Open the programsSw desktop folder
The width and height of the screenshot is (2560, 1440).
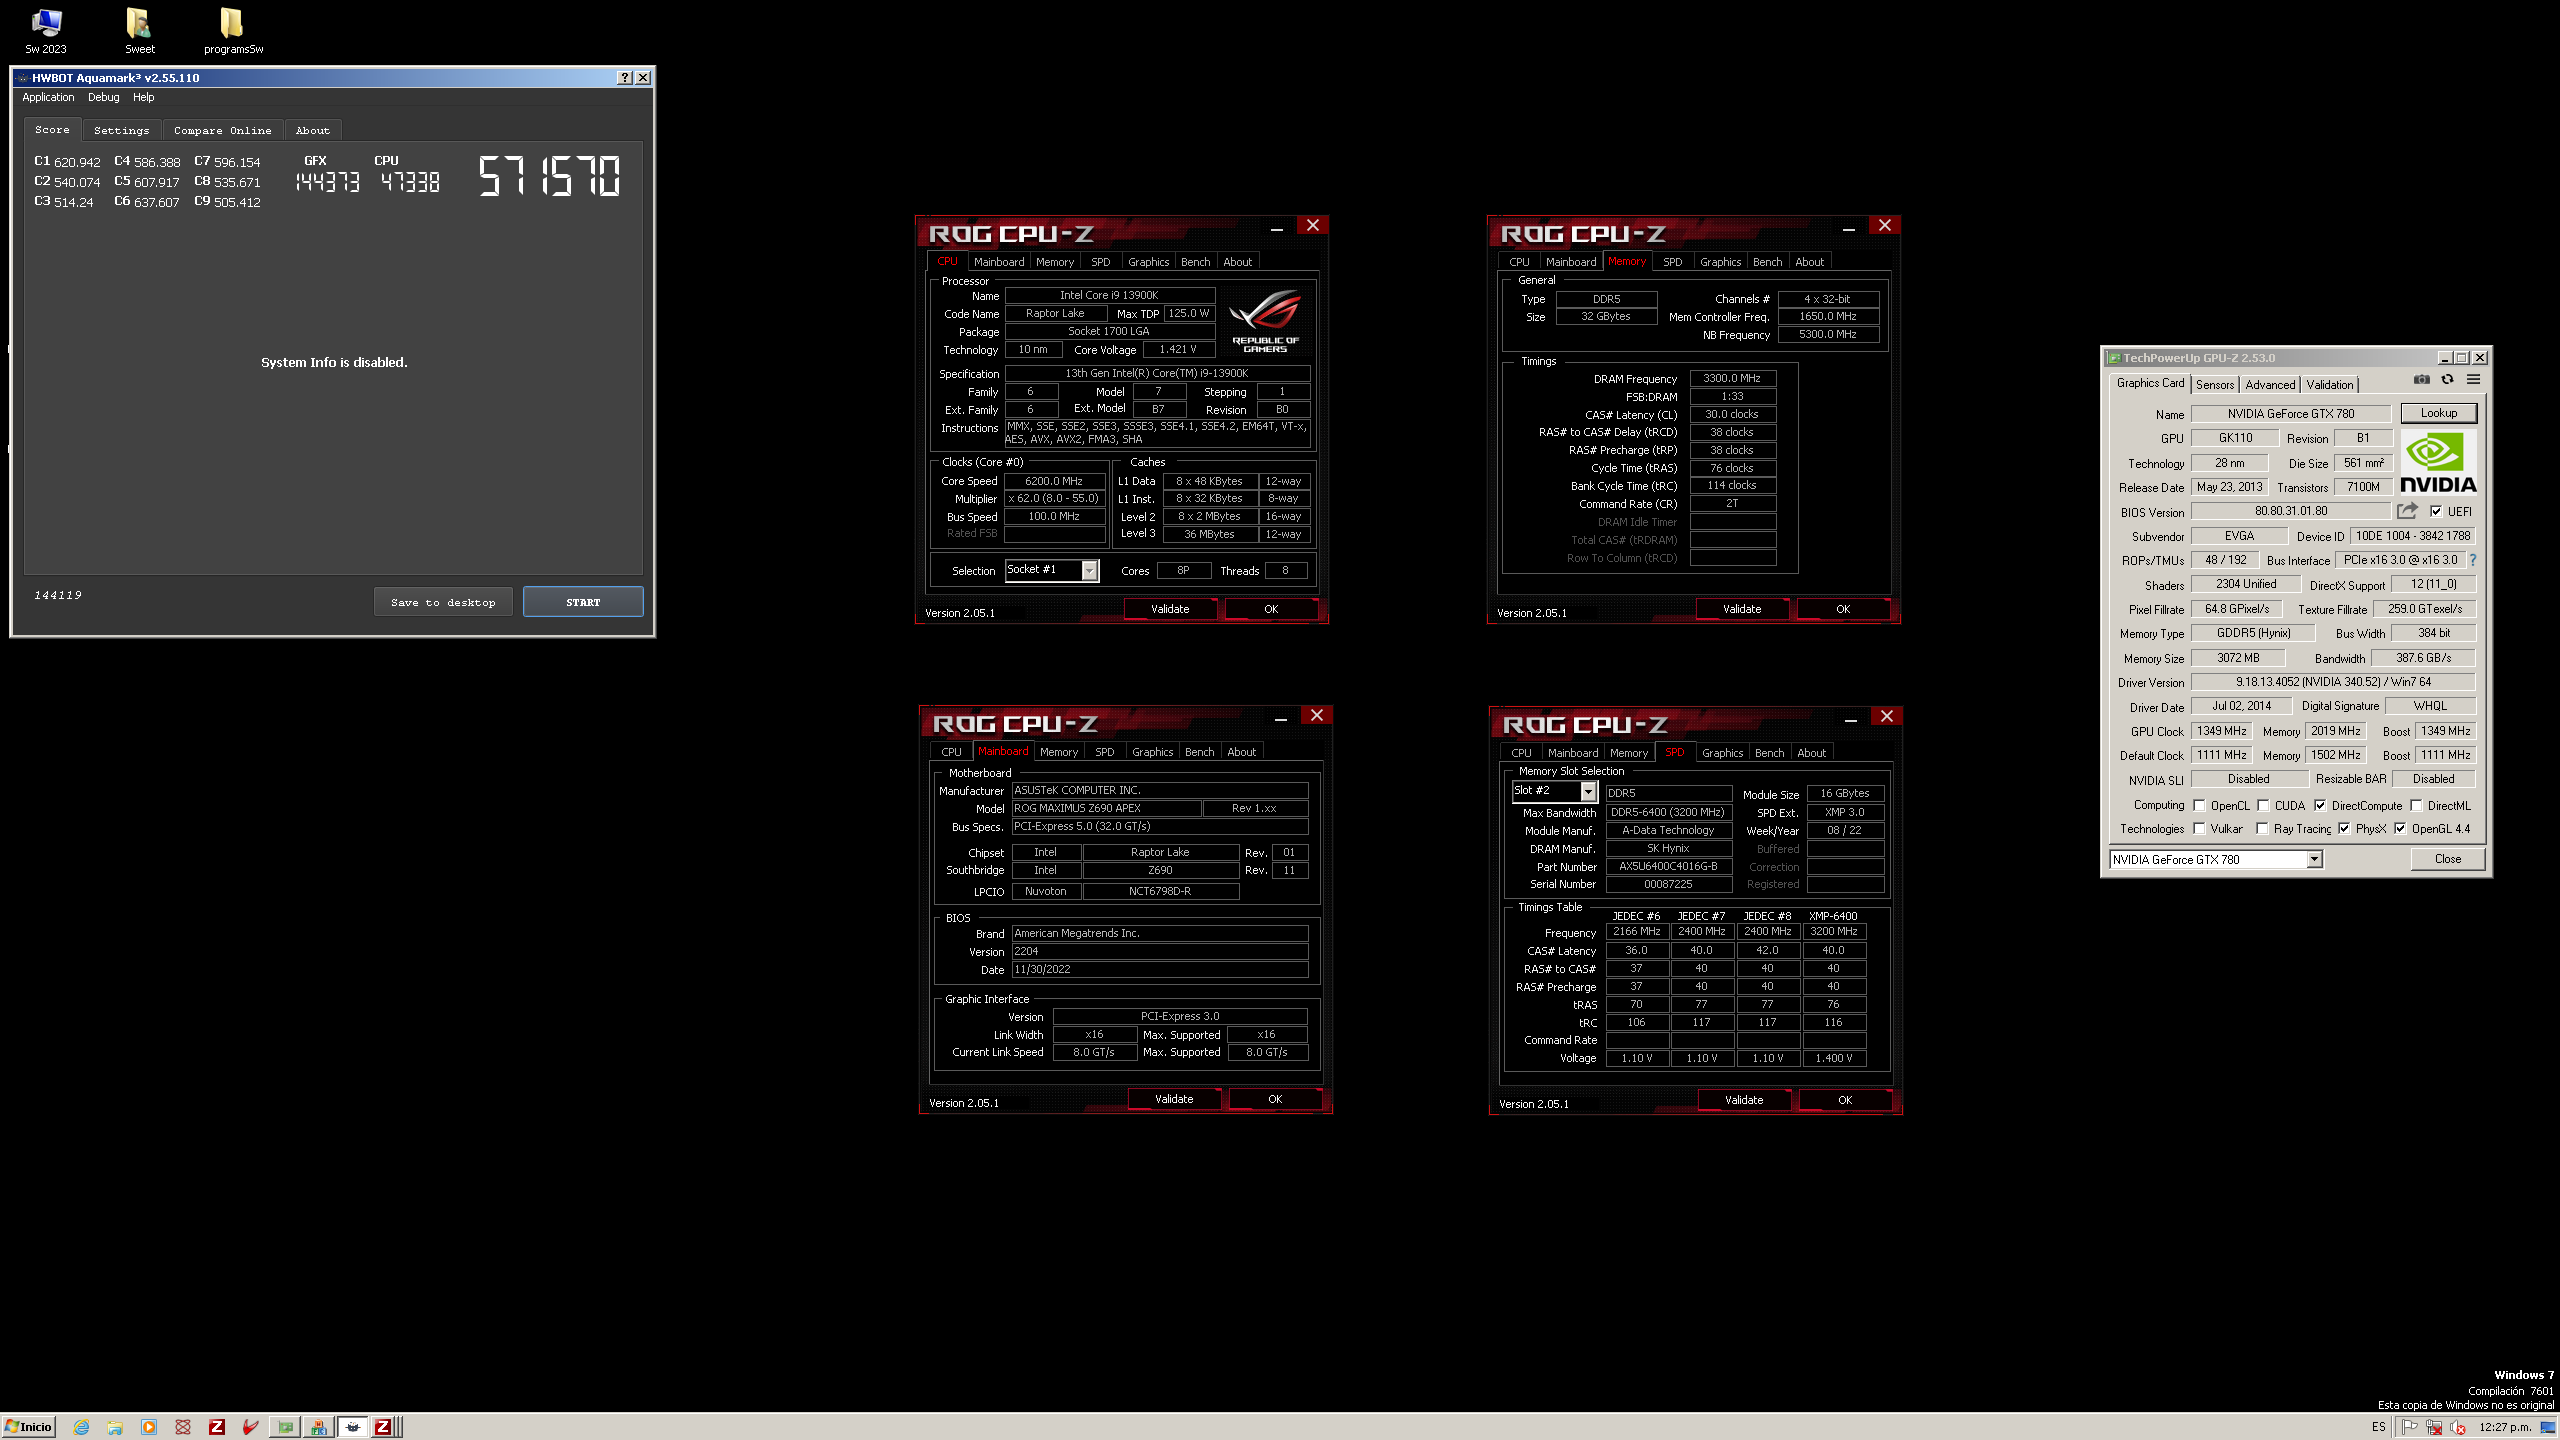coord(233,31)
